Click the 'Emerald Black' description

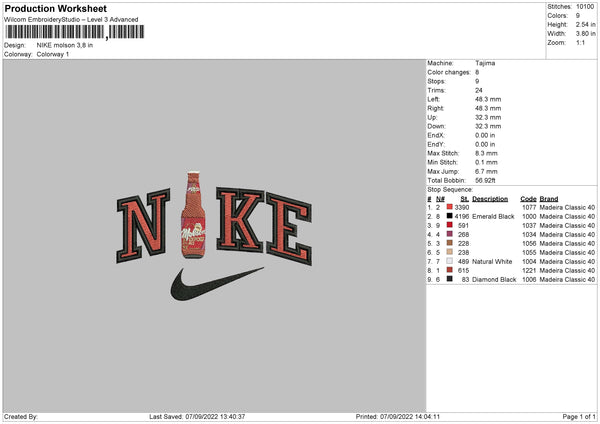coord(493,217)
